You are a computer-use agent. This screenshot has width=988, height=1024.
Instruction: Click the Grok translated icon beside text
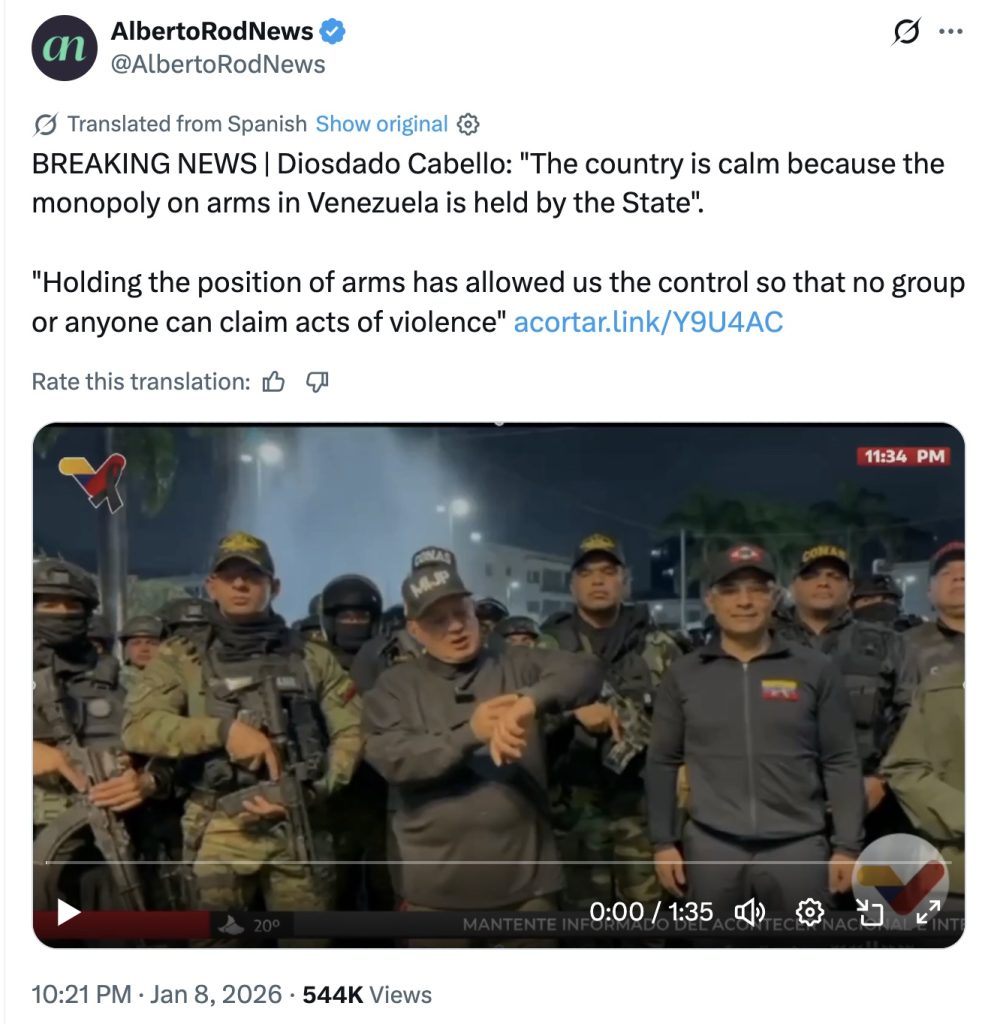click(46, 124)
